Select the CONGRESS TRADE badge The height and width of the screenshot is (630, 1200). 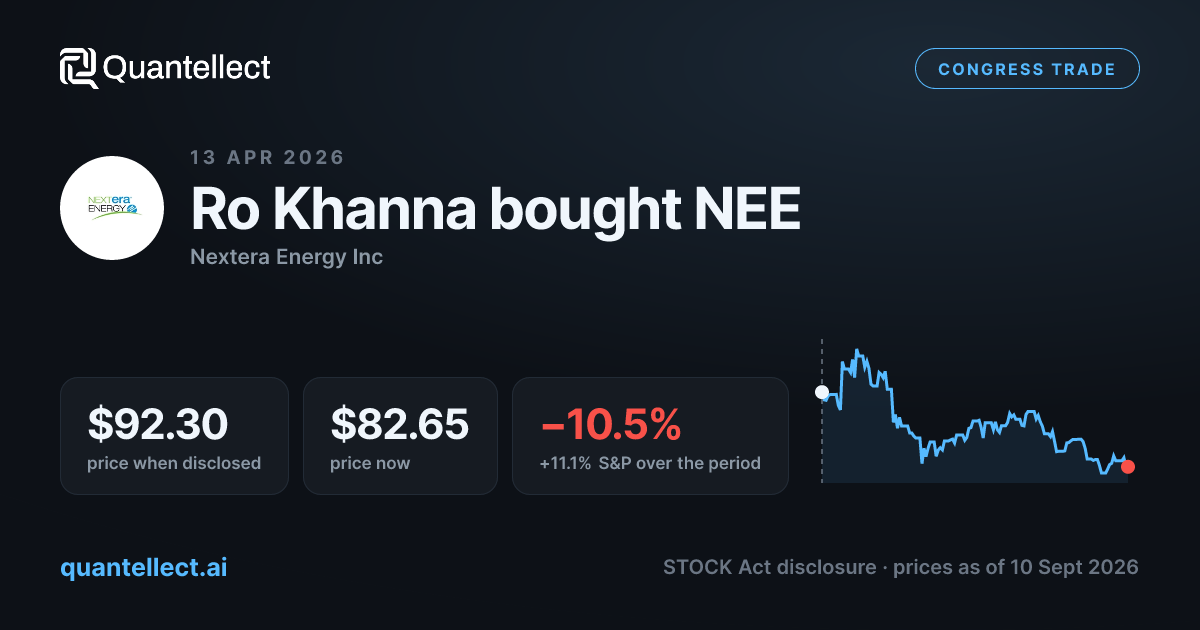click(1027, 69)
